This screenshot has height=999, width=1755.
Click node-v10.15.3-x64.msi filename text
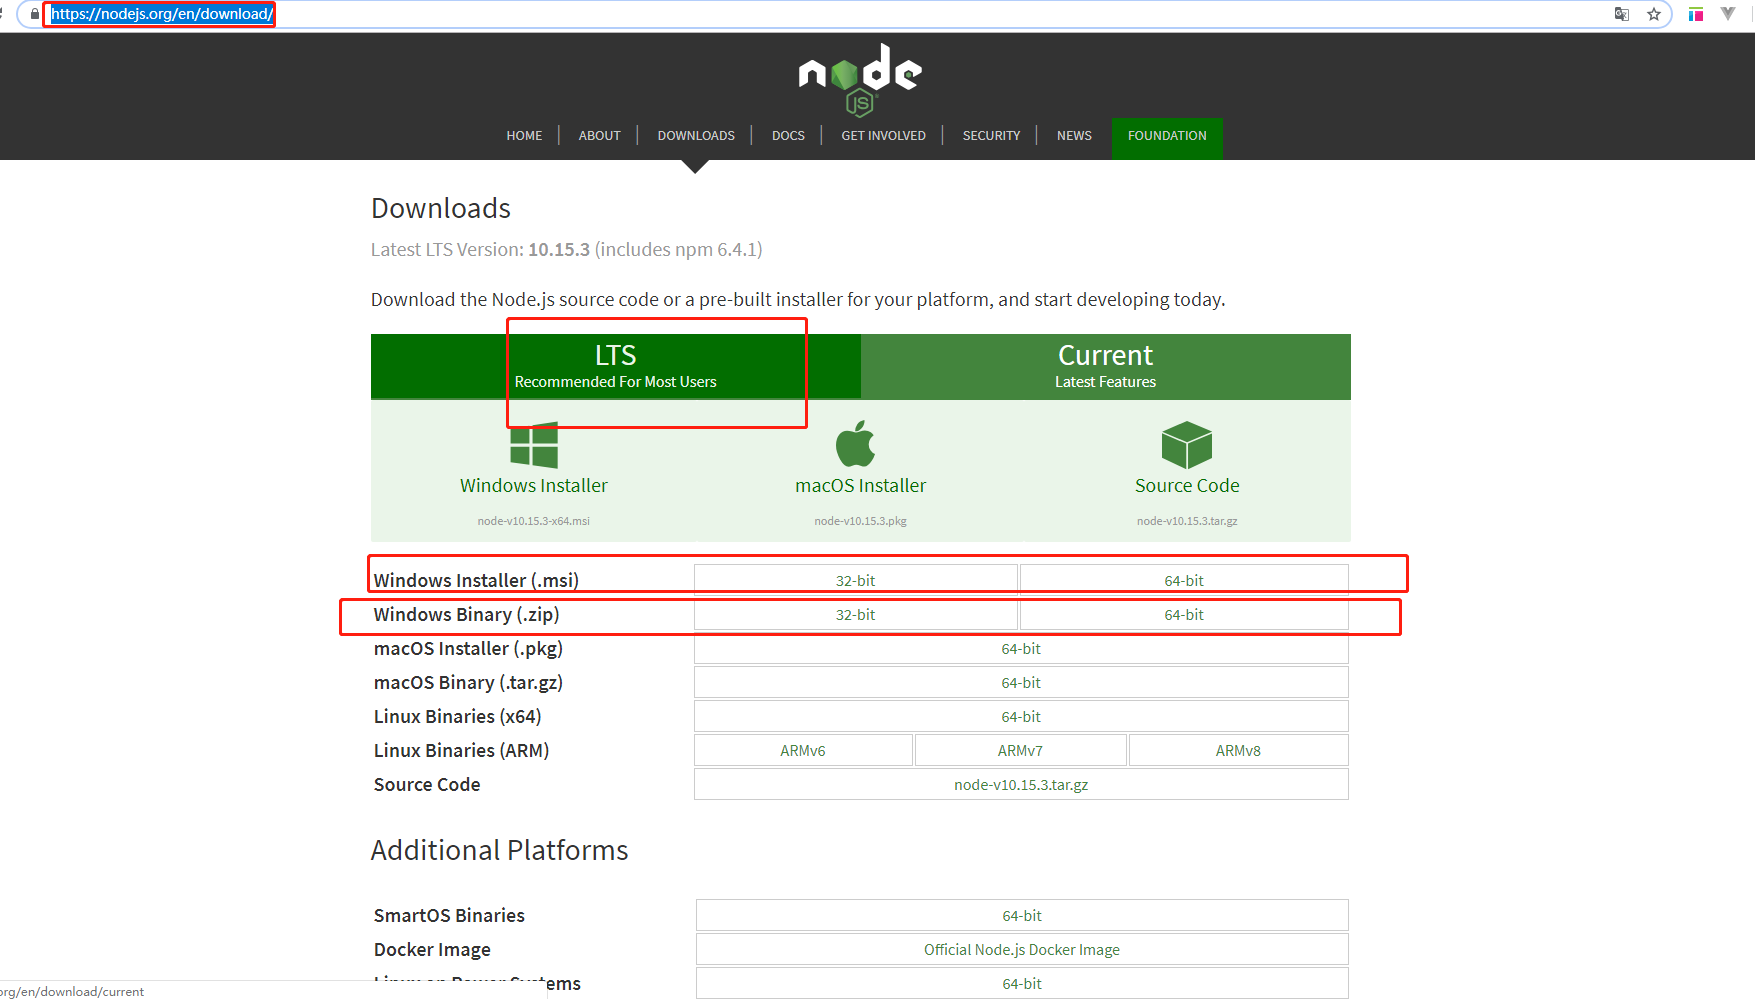point(534,521)
